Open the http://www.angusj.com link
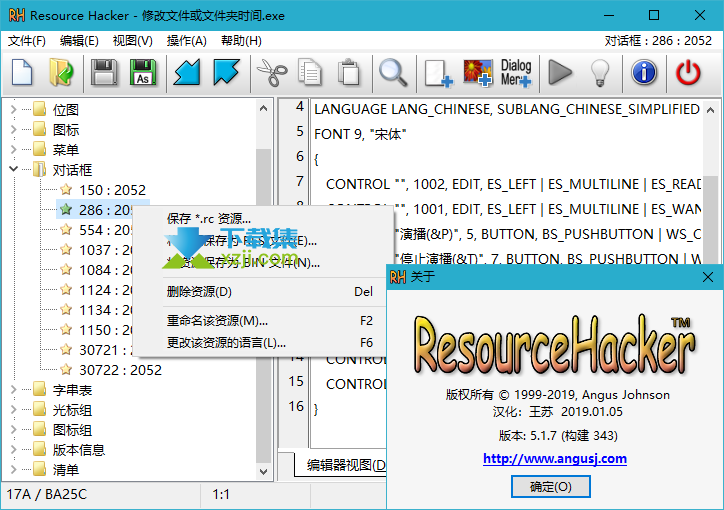This screenshot has height=510, width=724. [x=555, y=458]
